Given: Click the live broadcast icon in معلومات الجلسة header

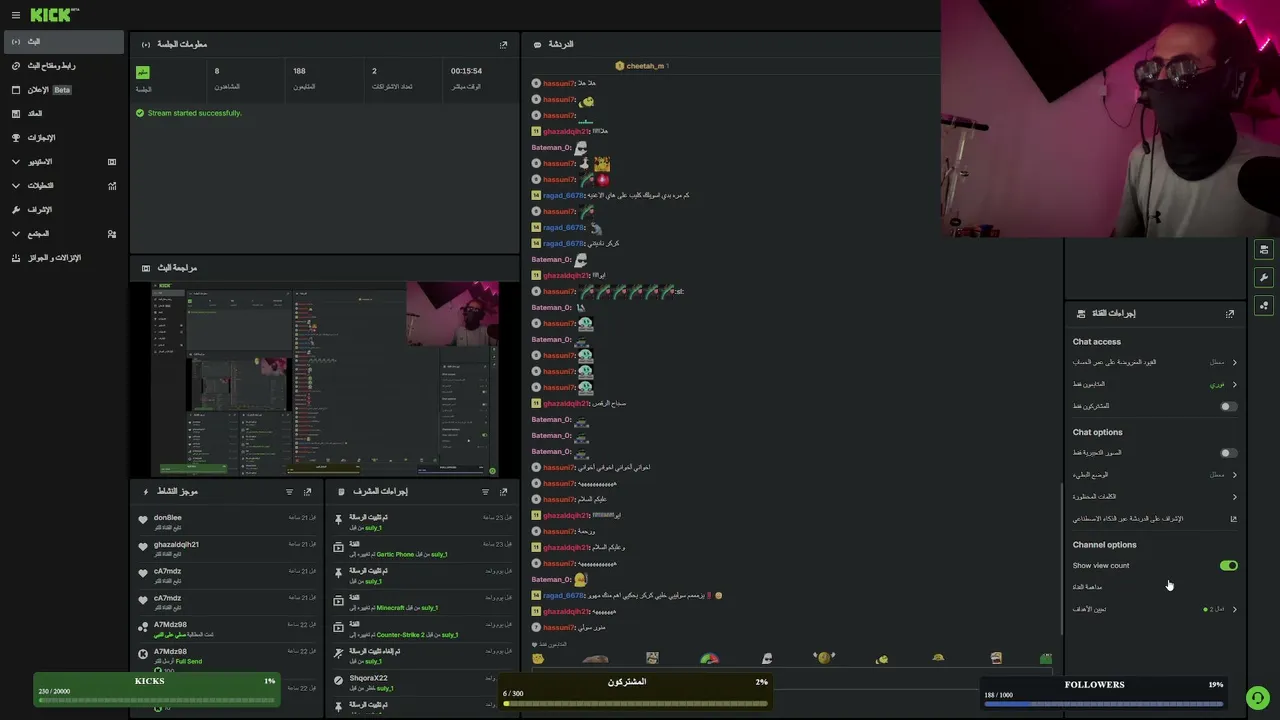Looking at the screenshot, I should click(x=146, y=45).
